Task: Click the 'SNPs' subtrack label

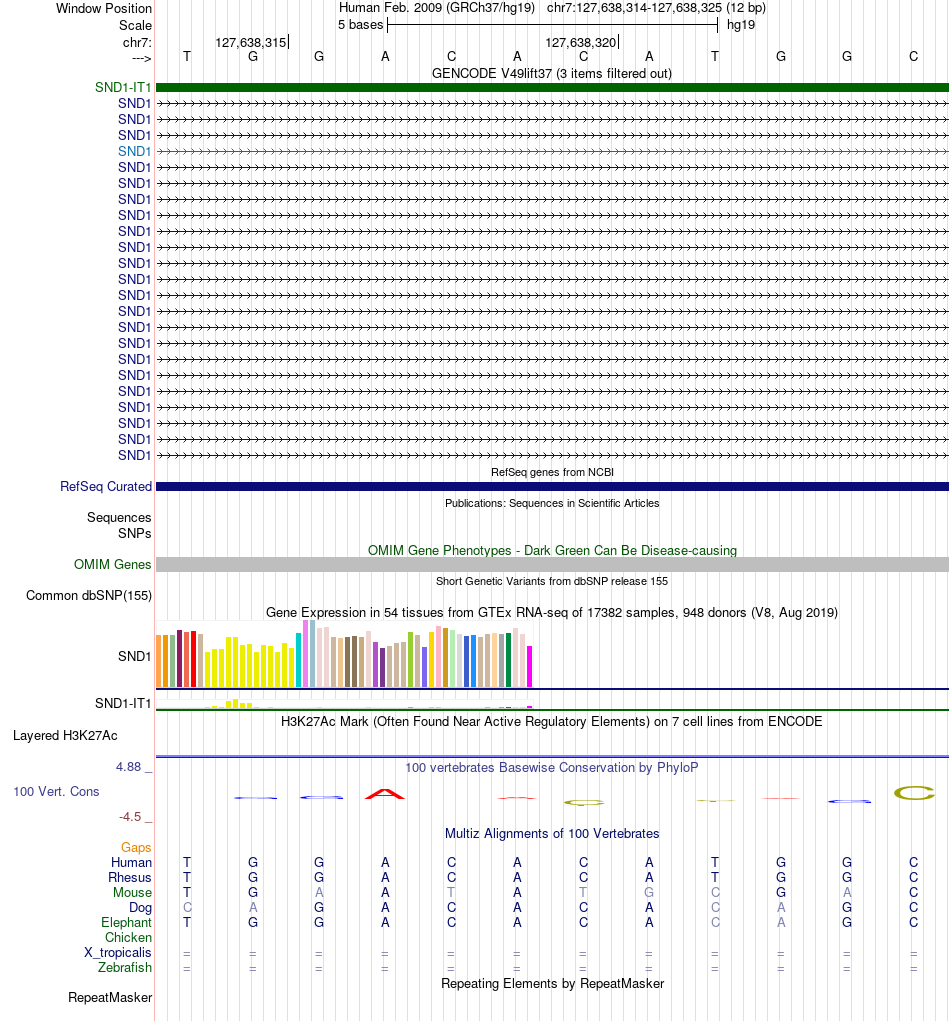Action: pos(135,533)
